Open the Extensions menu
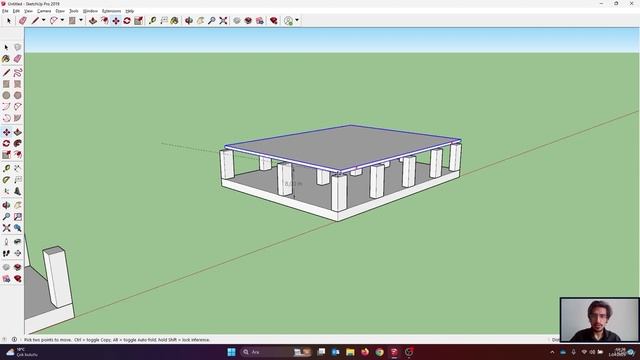640x360 pixels. tap(111, 11)
